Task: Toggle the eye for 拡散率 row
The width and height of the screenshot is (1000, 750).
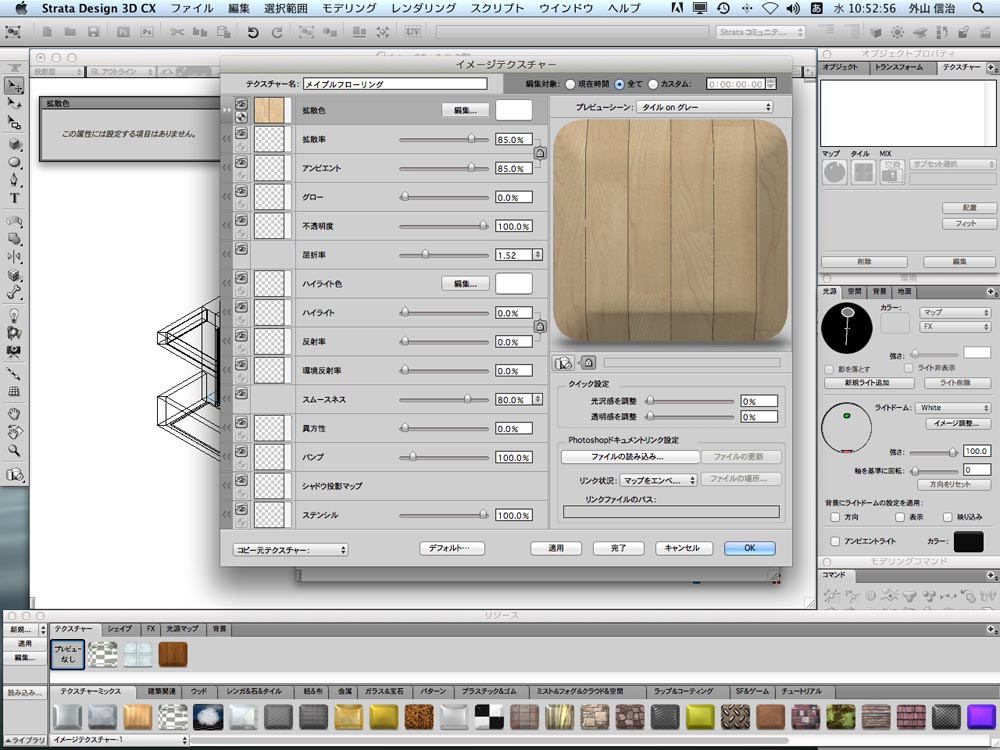Action: pyautogui.click(x=241, y=133)
